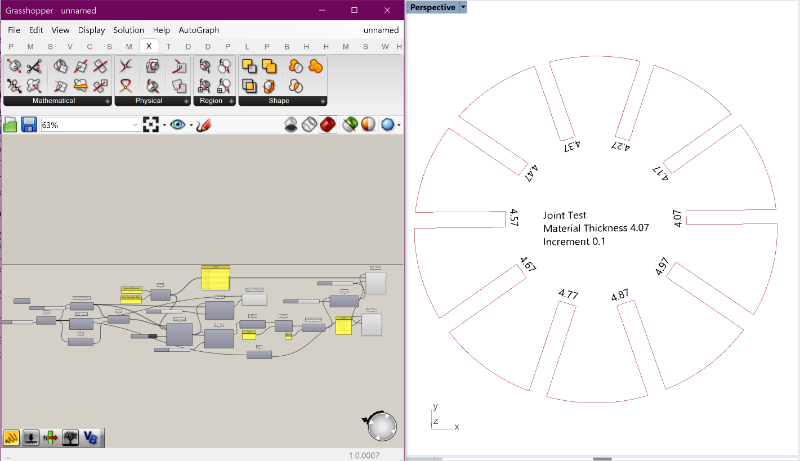800x461 pixels.
Task: Select the active X (Intersect) tab
Action: pyautogui.click(x=148, y=46)
